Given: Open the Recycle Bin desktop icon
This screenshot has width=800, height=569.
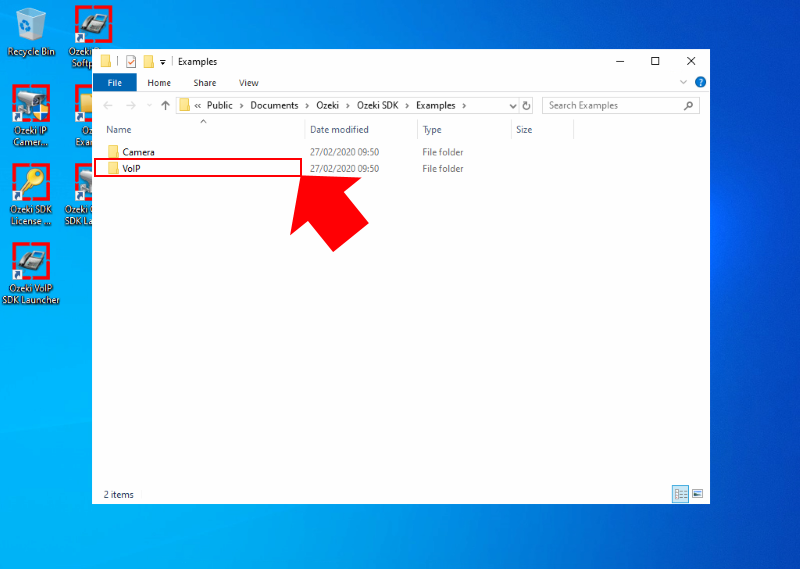Looking at the screenshot, I should click(x=31, y=32).
